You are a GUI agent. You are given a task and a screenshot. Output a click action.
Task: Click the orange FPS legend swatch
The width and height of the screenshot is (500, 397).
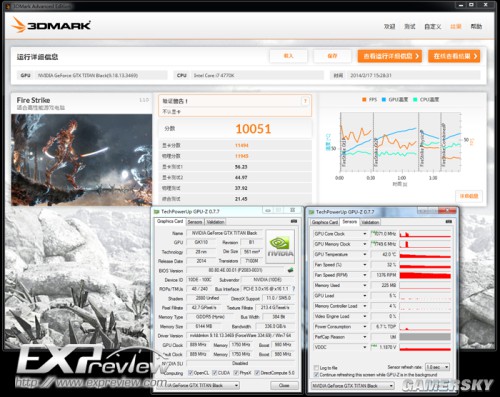pos(364,100)
